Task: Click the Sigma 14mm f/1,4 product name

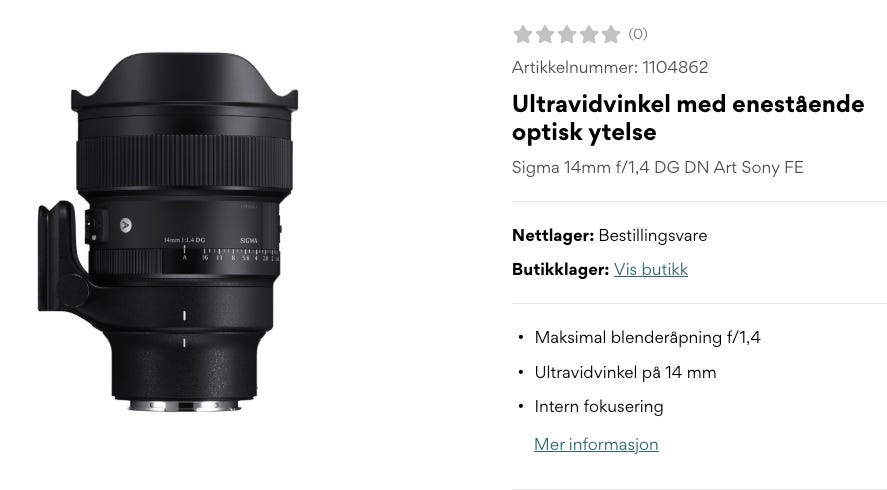Action: pos(657,167)
